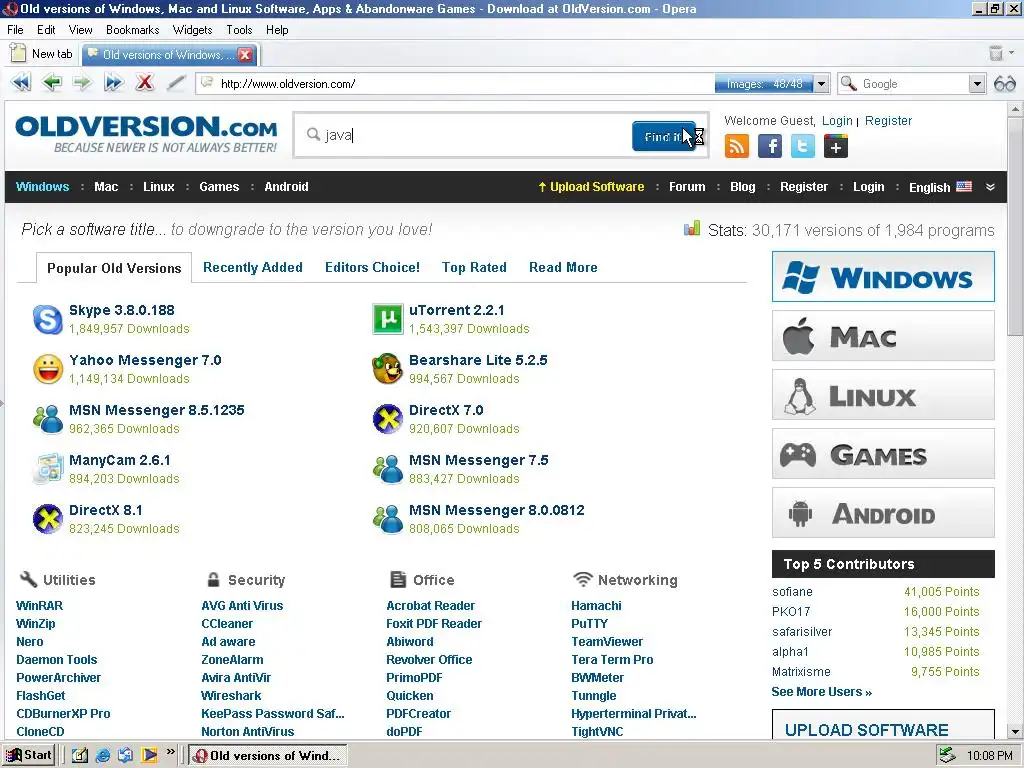This screenshot has width=1024, height=768.
Task: Click the Mac platform banner button
Action: pyautogui.click(x=883, y=336)
